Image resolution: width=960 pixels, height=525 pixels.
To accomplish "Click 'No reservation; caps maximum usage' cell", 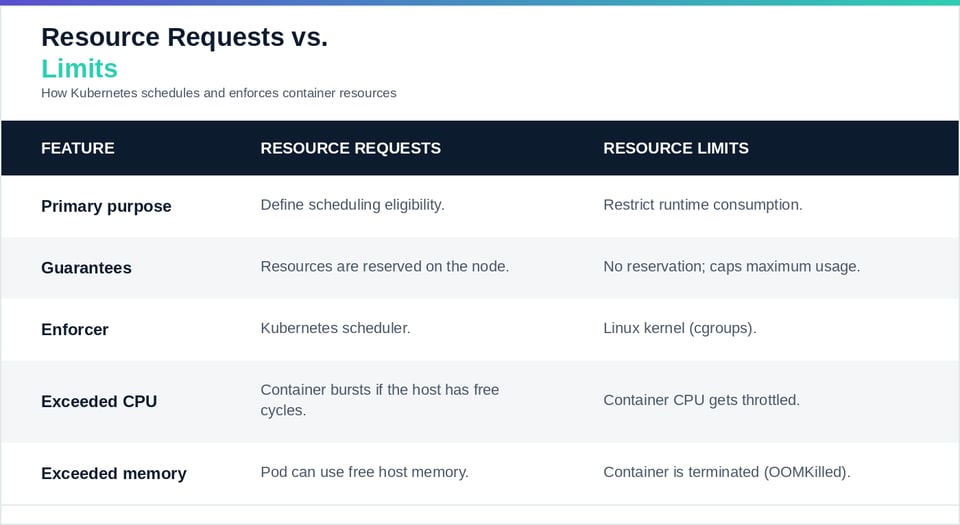I will pyautogui.click(x=732, y=267).
